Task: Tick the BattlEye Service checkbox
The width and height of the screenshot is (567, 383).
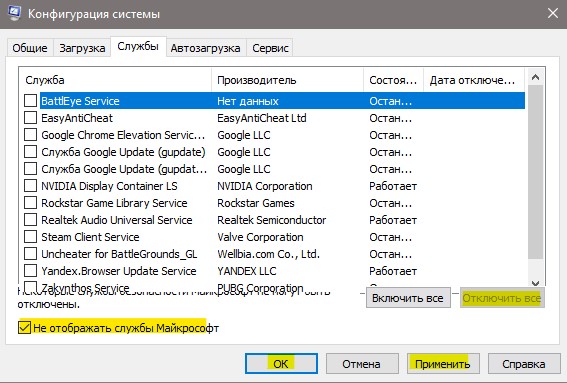Action: click(30, 101)
